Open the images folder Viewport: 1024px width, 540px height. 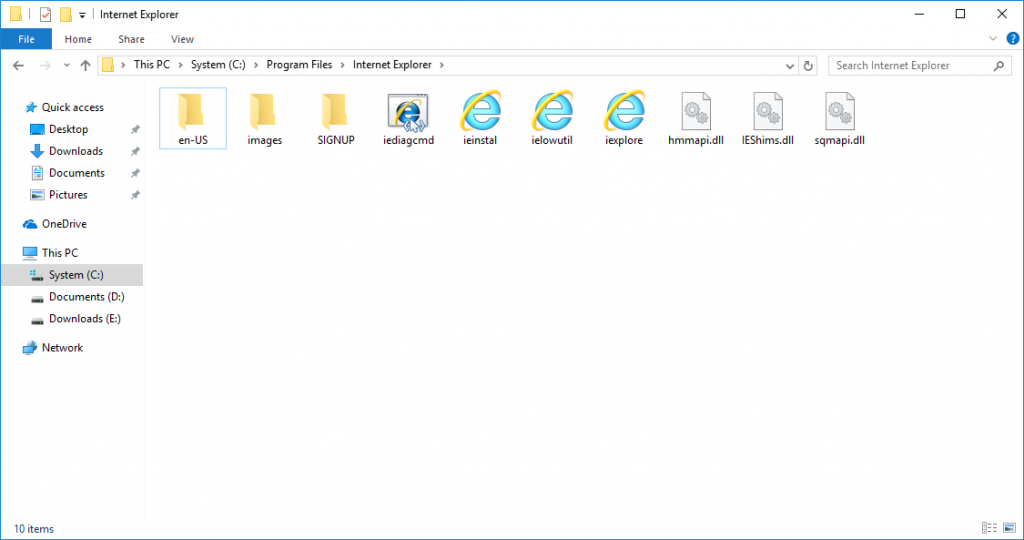[x=264, y=118]
